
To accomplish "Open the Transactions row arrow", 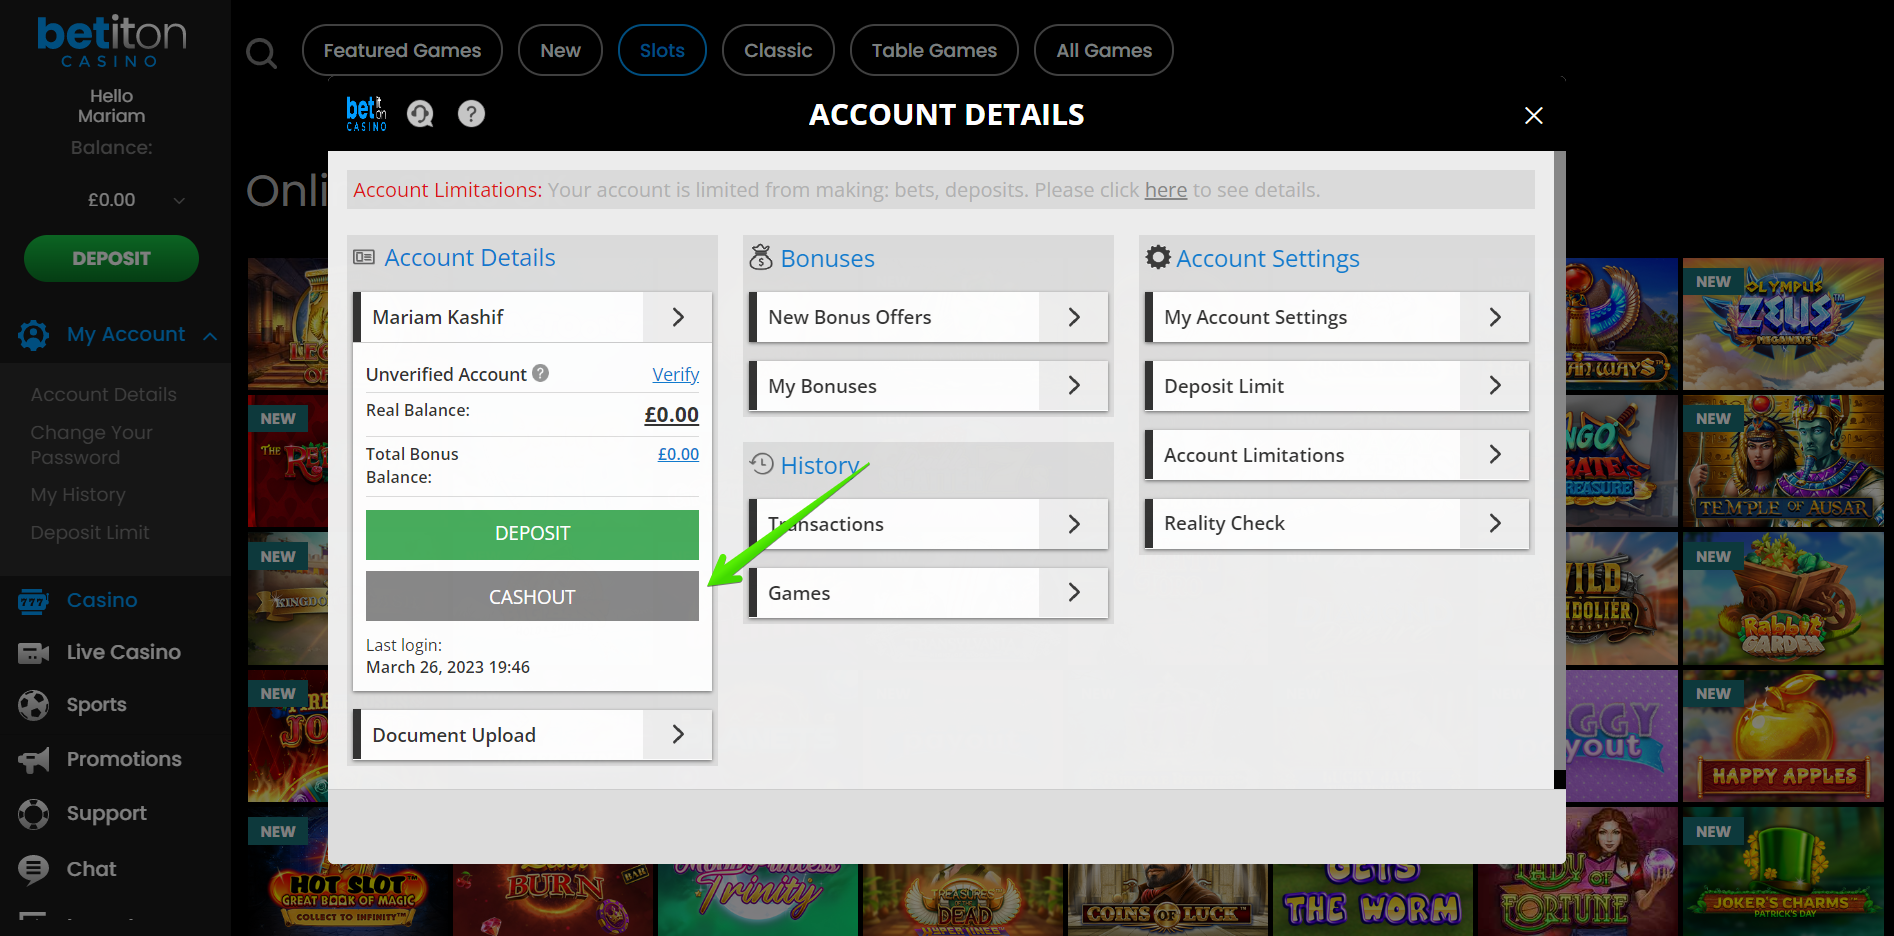I will [x=1074, y=524].
